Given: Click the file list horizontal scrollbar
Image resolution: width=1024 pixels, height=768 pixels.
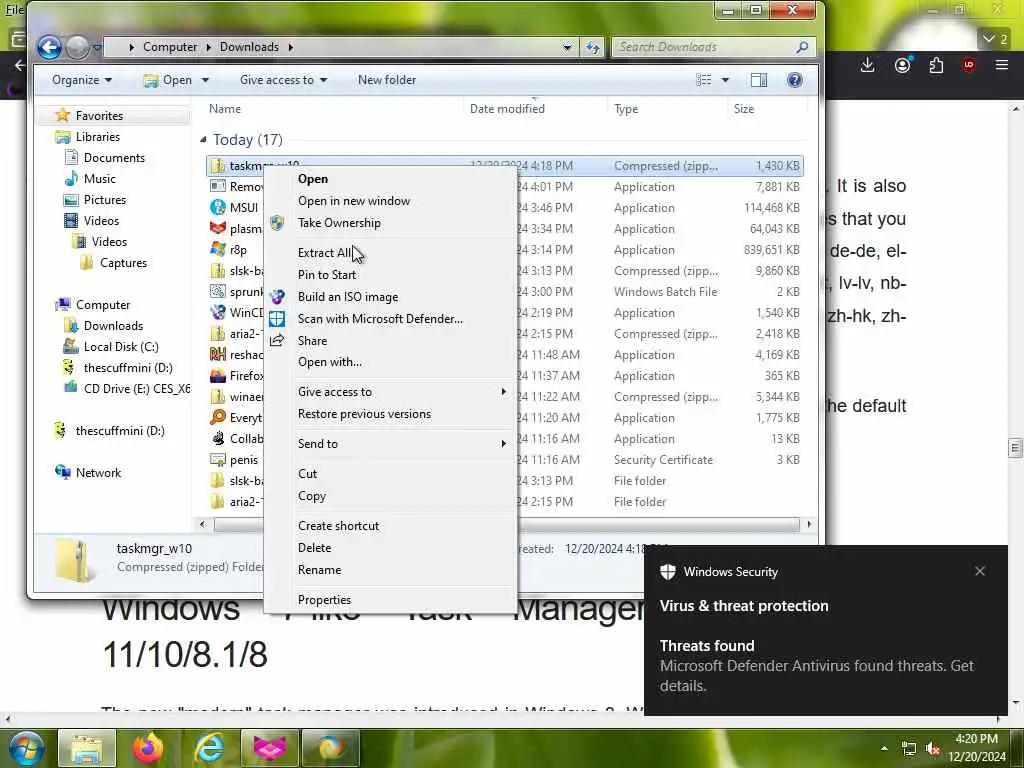Looking at the screenshot, I should pos(506,524).
